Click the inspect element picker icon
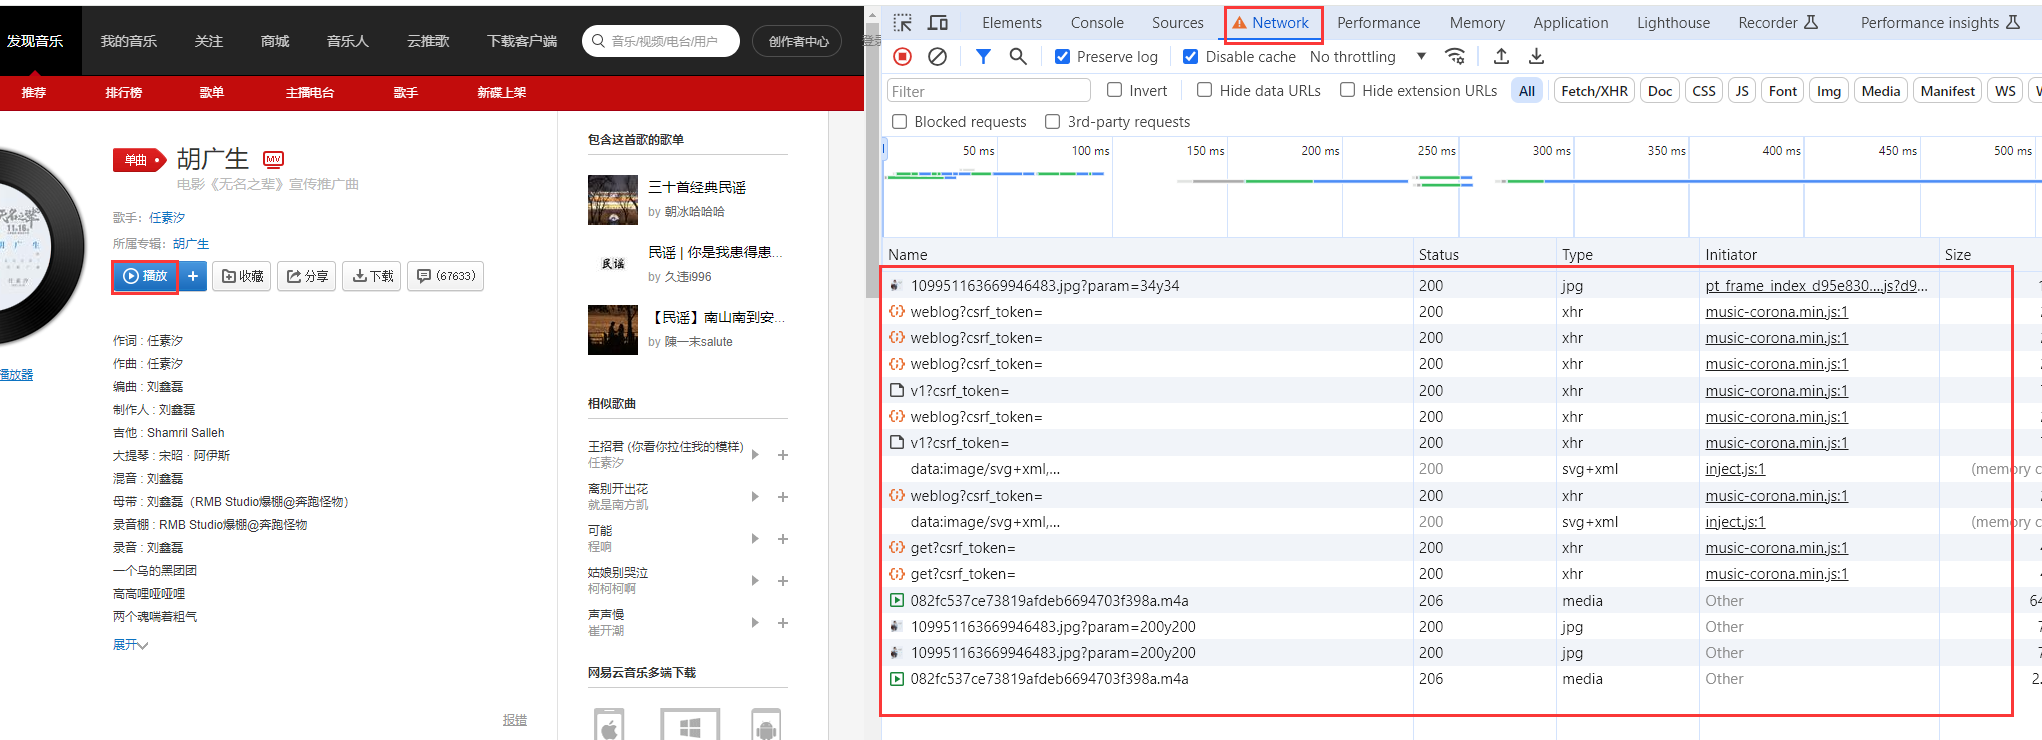2042x740 pixels. 902,22
